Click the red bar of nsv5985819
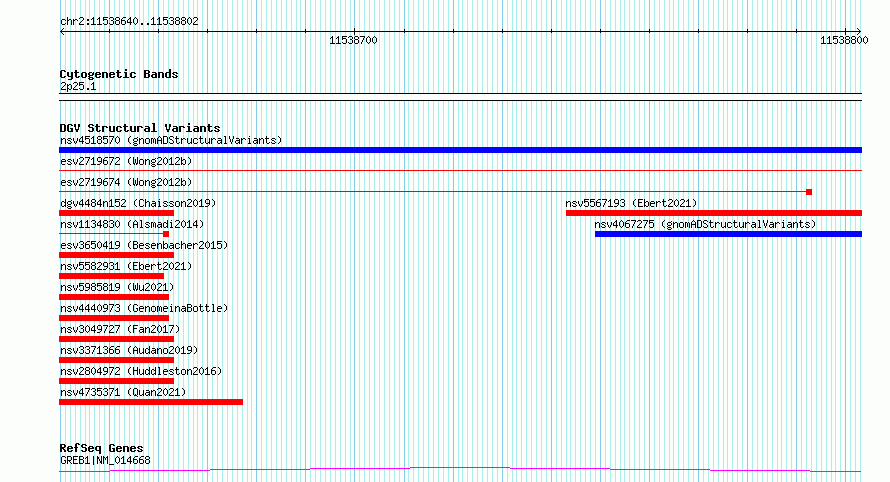The height and width of the screenshot is (482, 890). [114, 297]
